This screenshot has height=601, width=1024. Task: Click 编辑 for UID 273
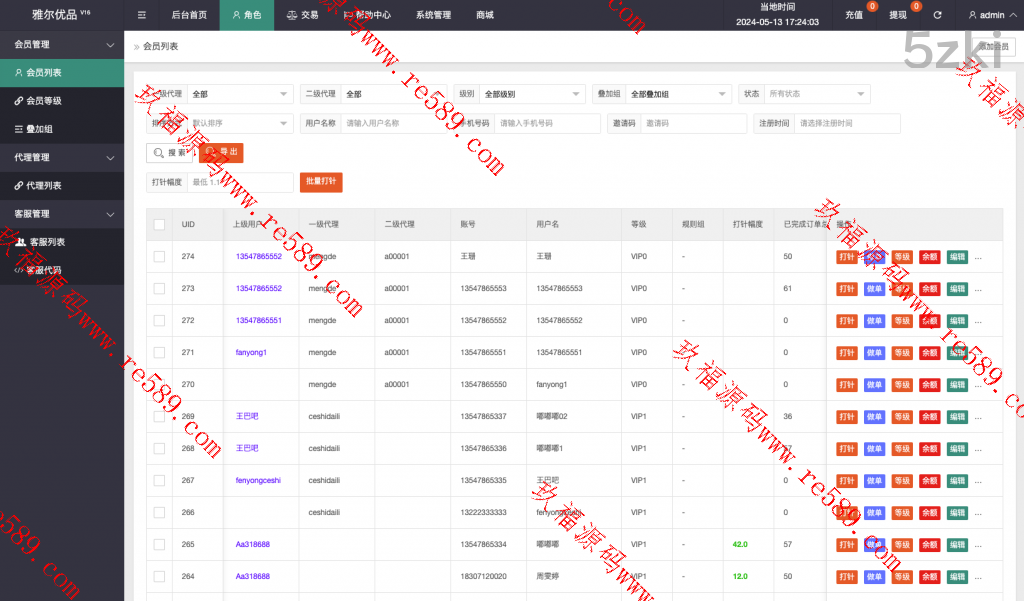coord(957,289)
